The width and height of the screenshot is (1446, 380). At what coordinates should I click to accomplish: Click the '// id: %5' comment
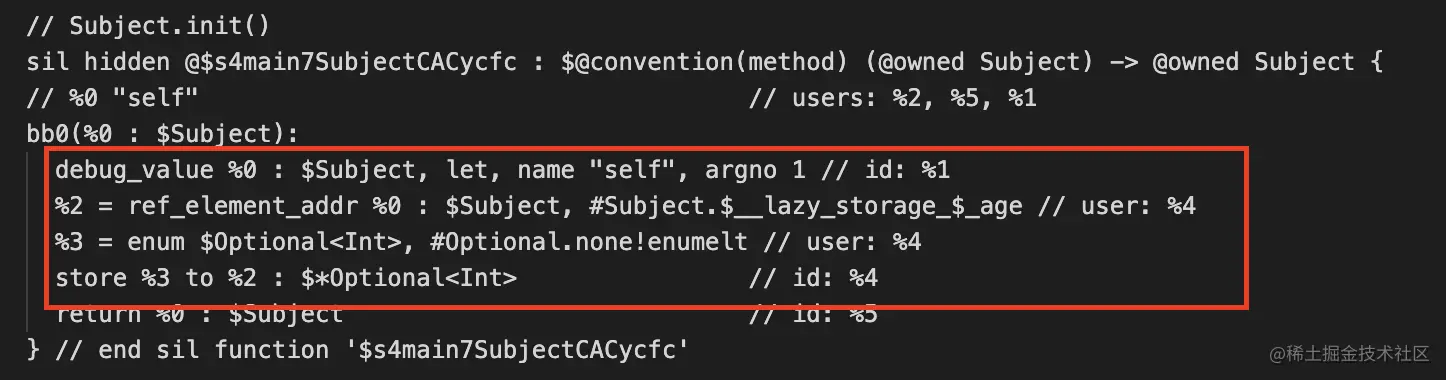(813, 313)
